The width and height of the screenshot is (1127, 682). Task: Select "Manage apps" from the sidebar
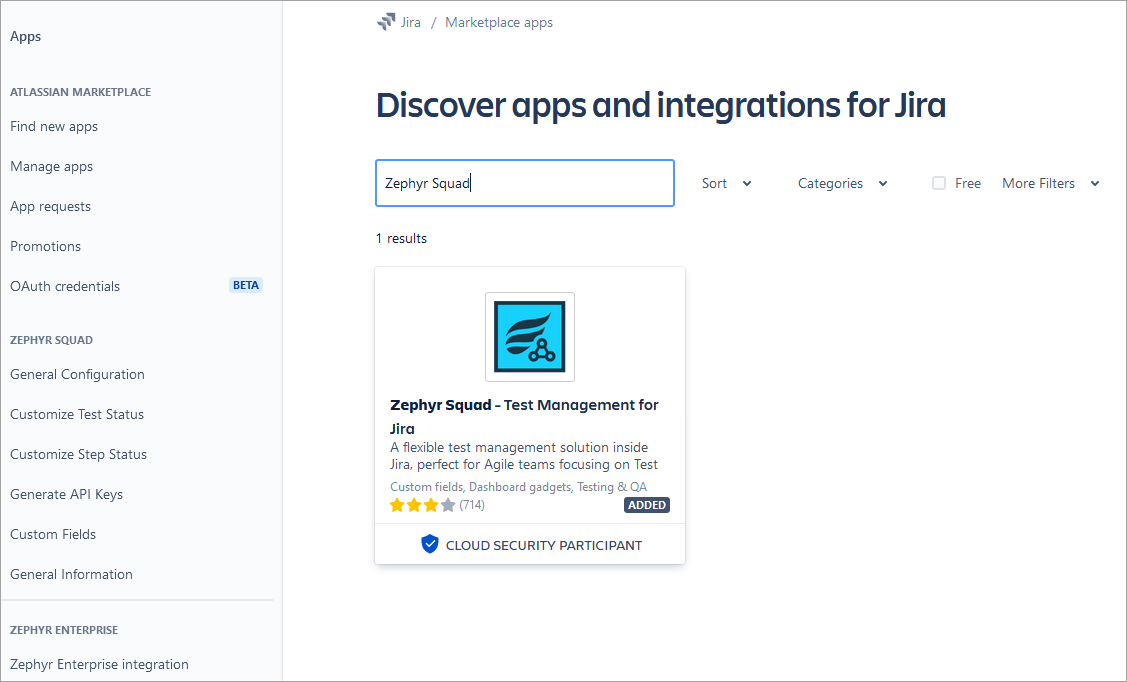point(51,166)
